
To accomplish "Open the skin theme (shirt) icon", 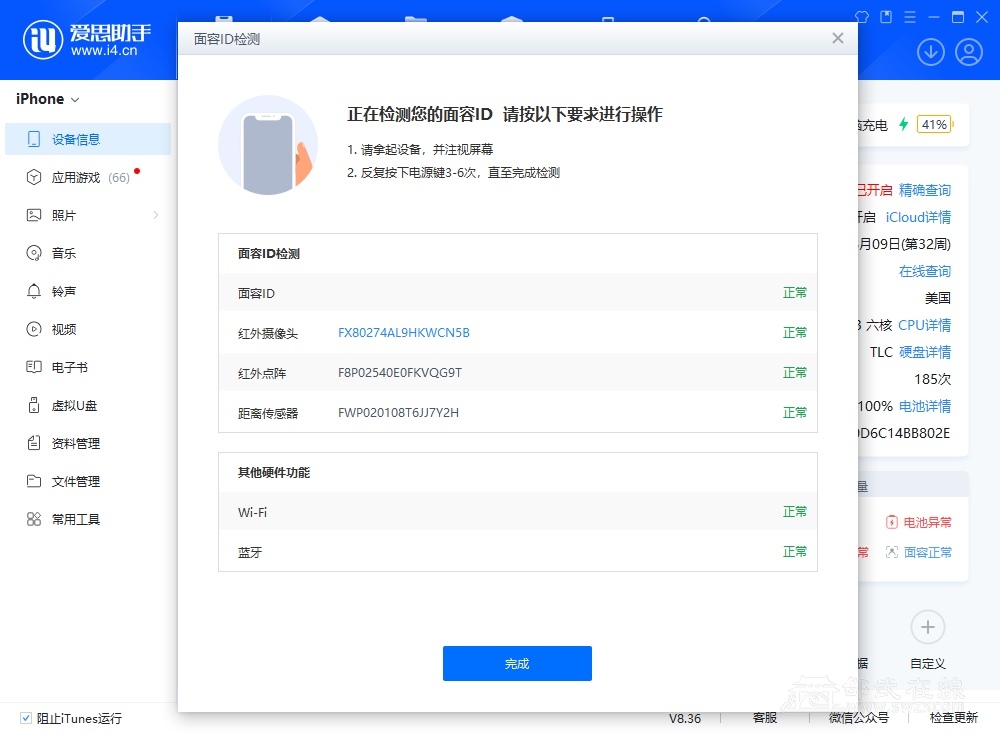I will coord(863,16).
